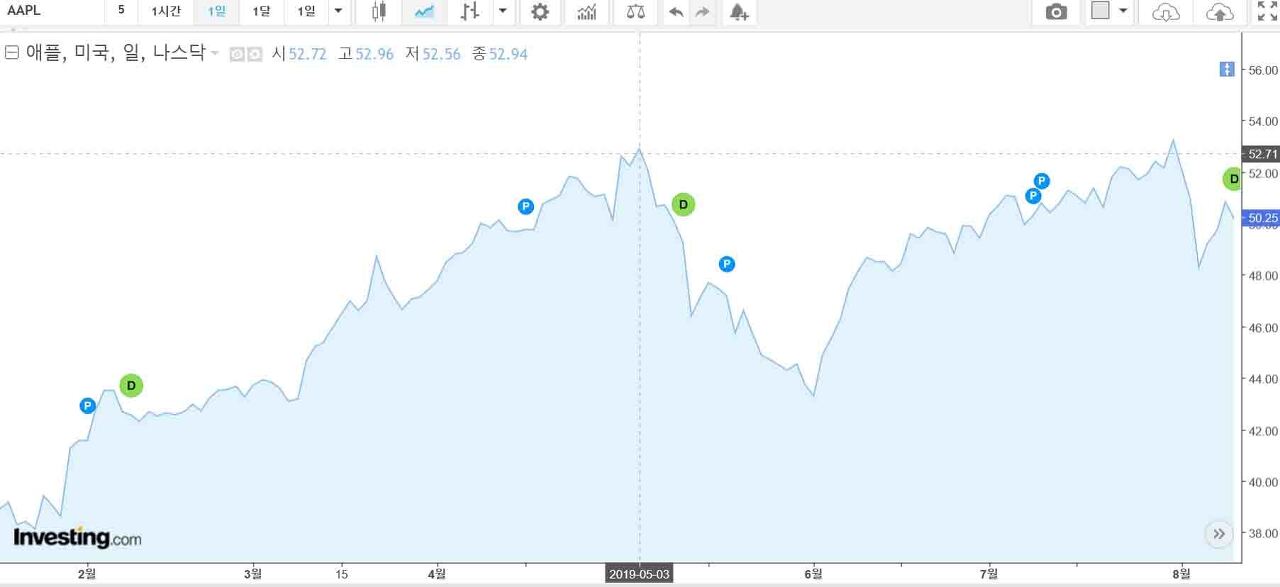Click the 7월 time axis label
Screen dimensions: 1280x587
point(989,574)
